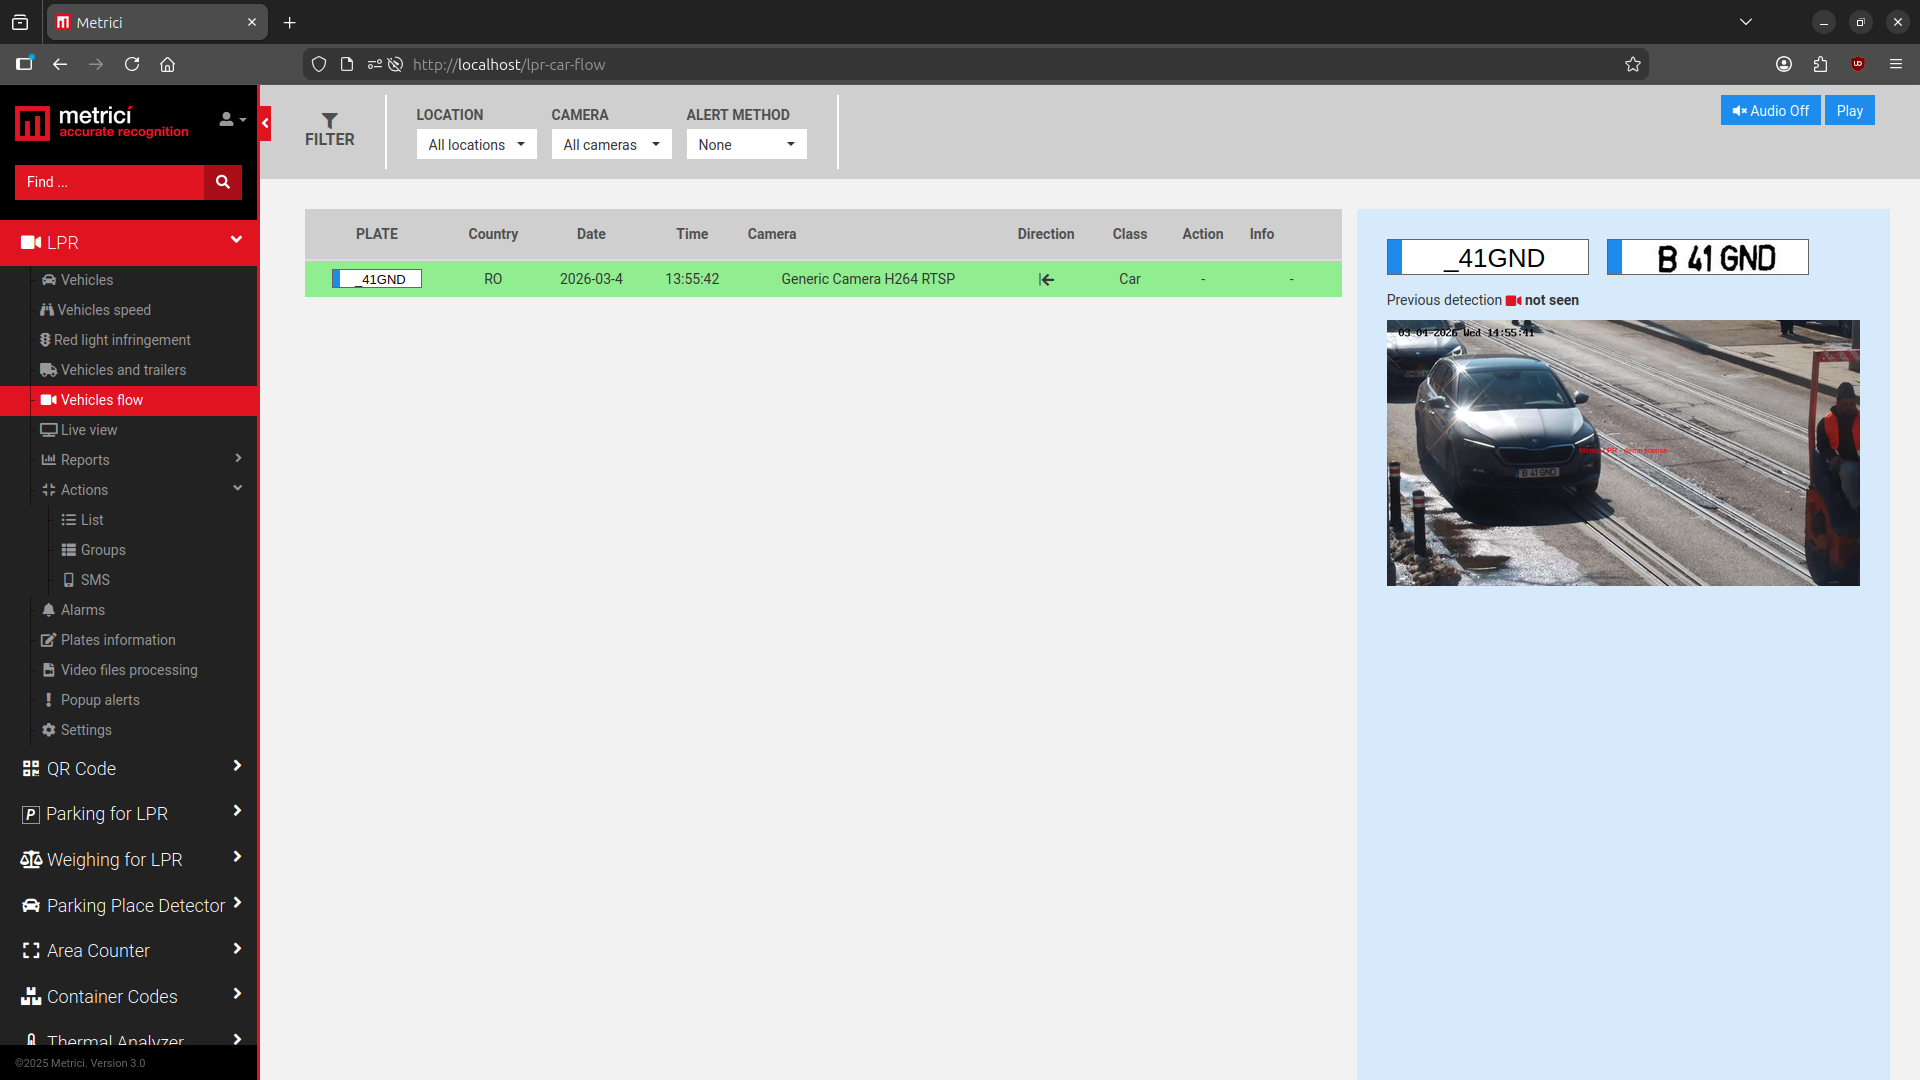Image resolution: width=1920 pixels, height=1080 pixels.
Task: Open Live view page
Action: coord(89,430)
